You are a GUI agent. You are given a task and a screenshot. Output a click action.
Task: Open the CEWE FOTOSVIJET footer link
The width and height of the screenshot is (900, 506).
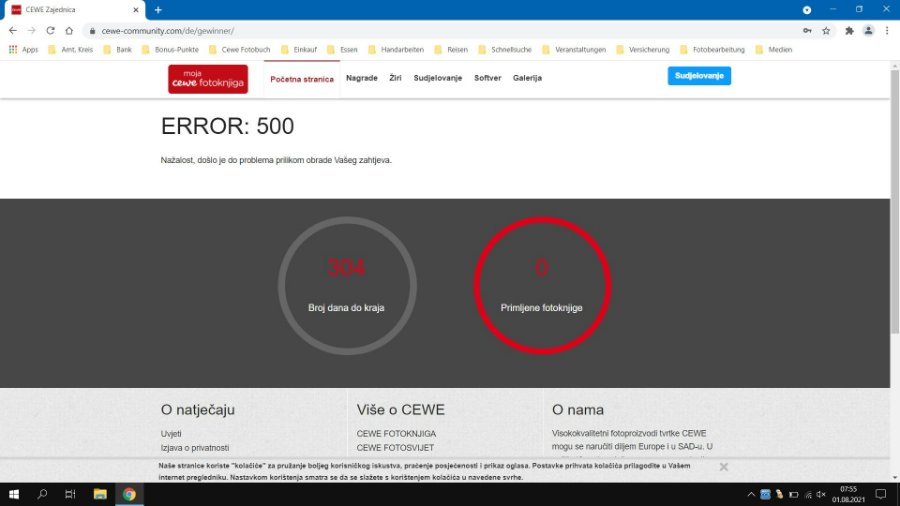click(x=395, y=447)
